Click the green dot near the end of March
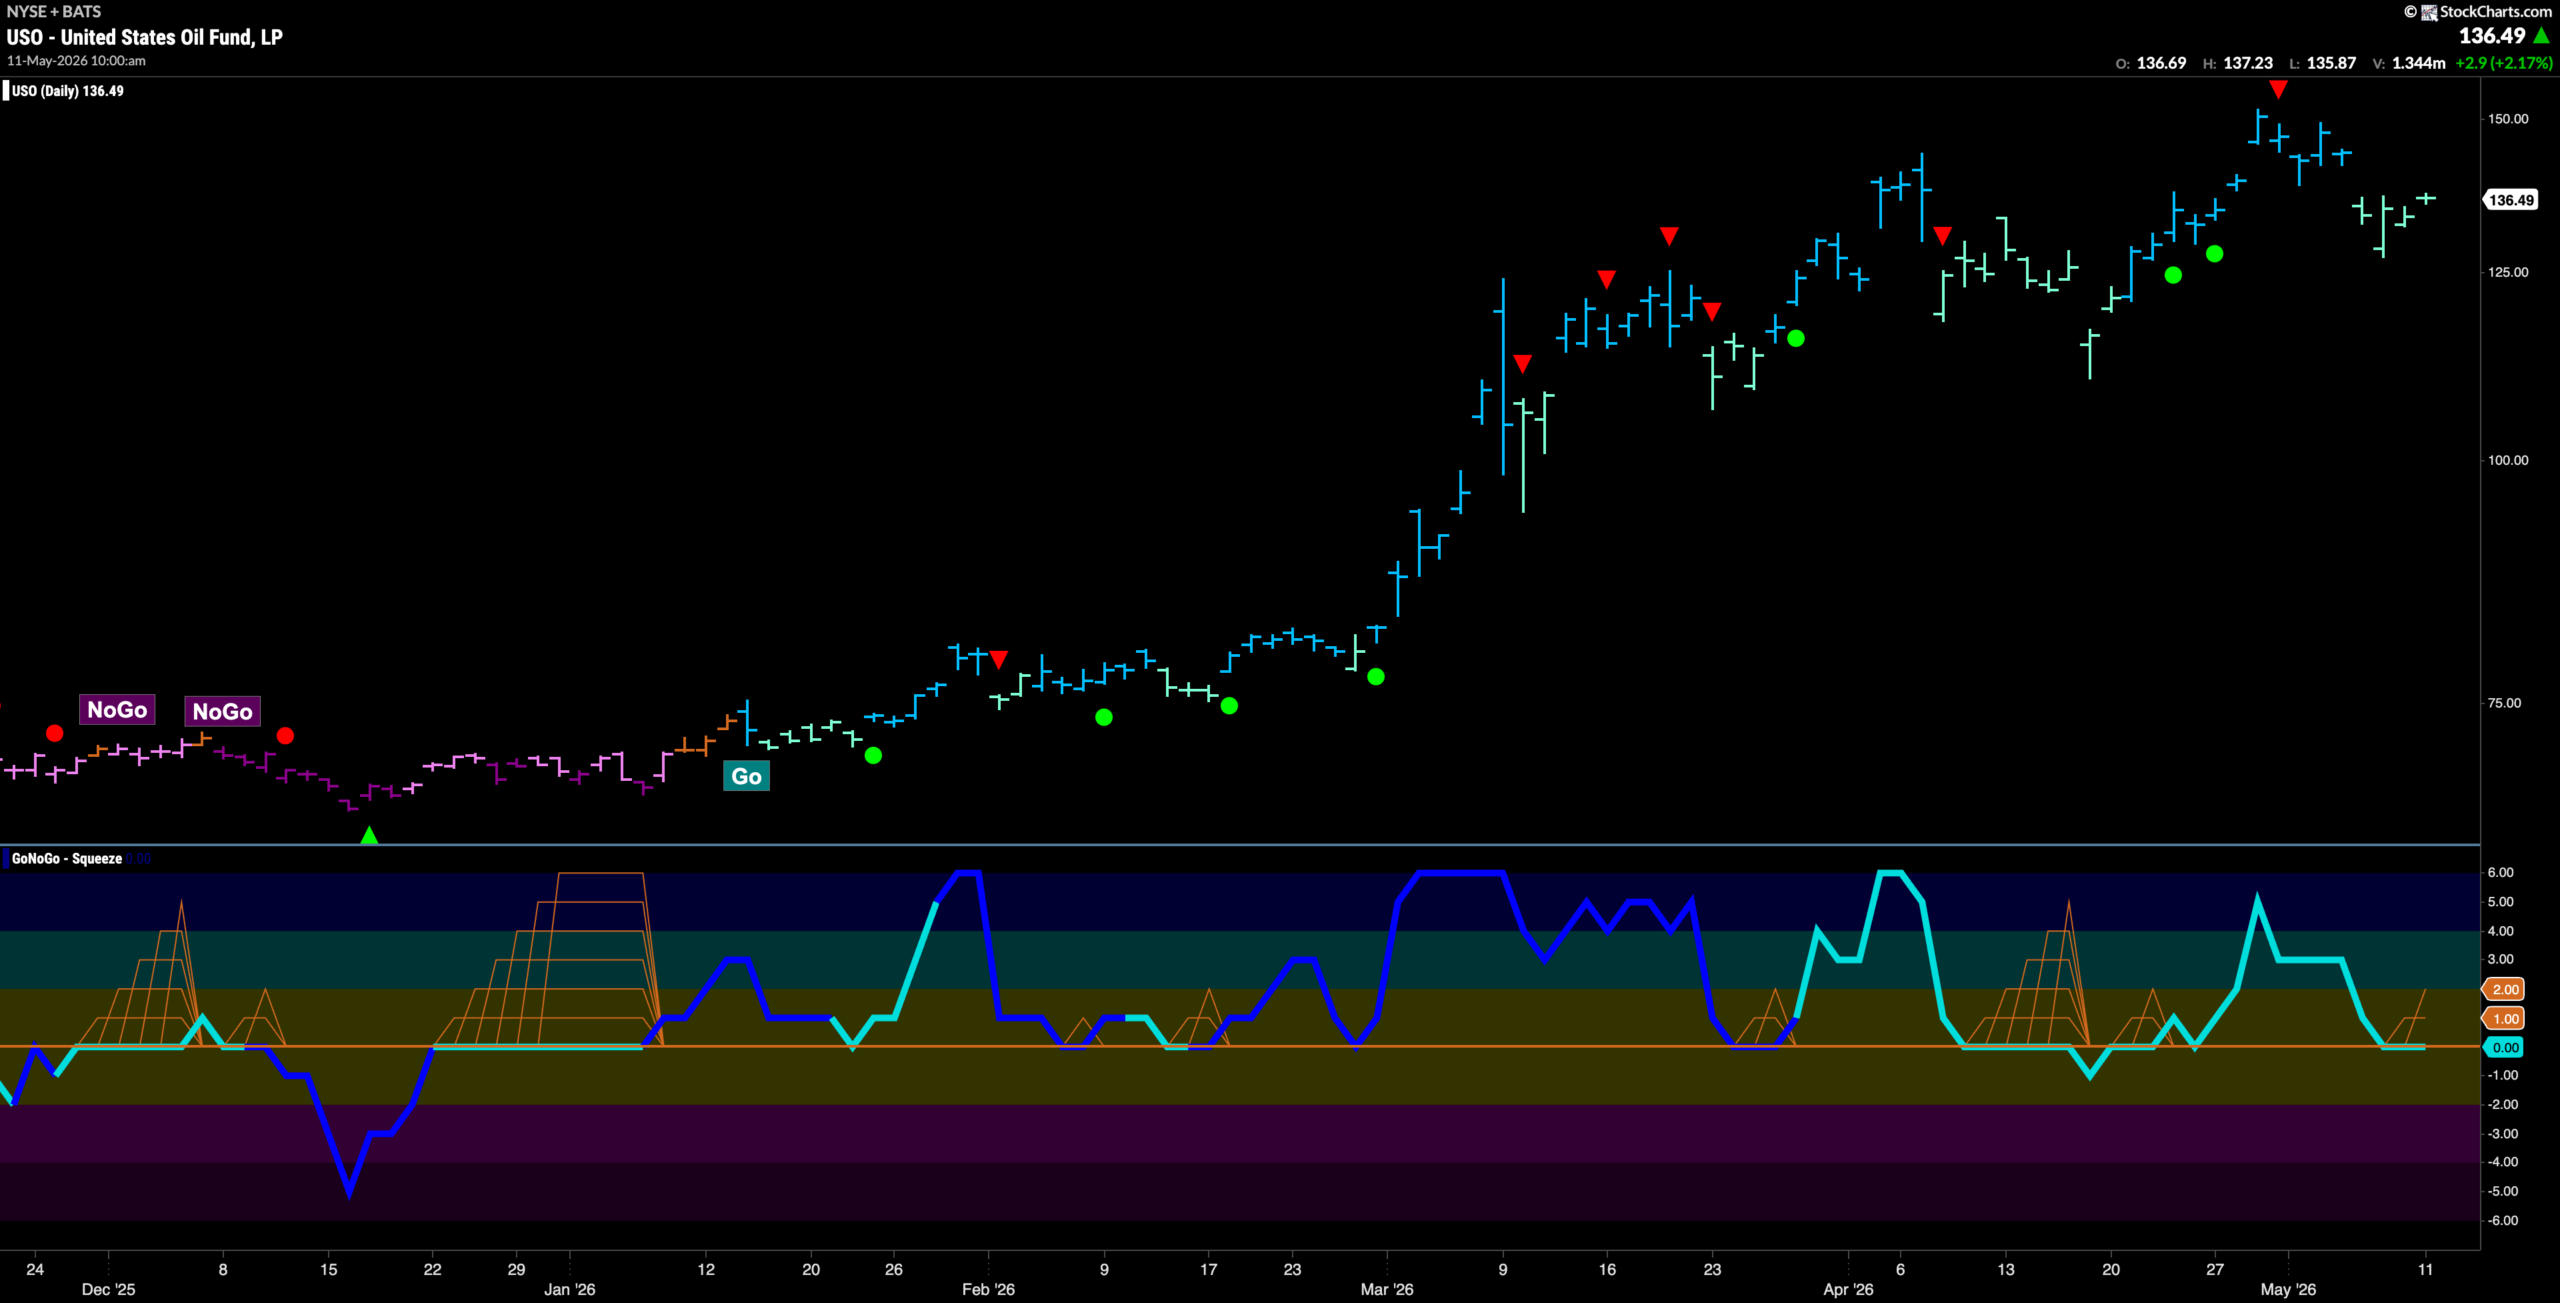This screenshot has height=1303, width=2560. click(1796, 338)
